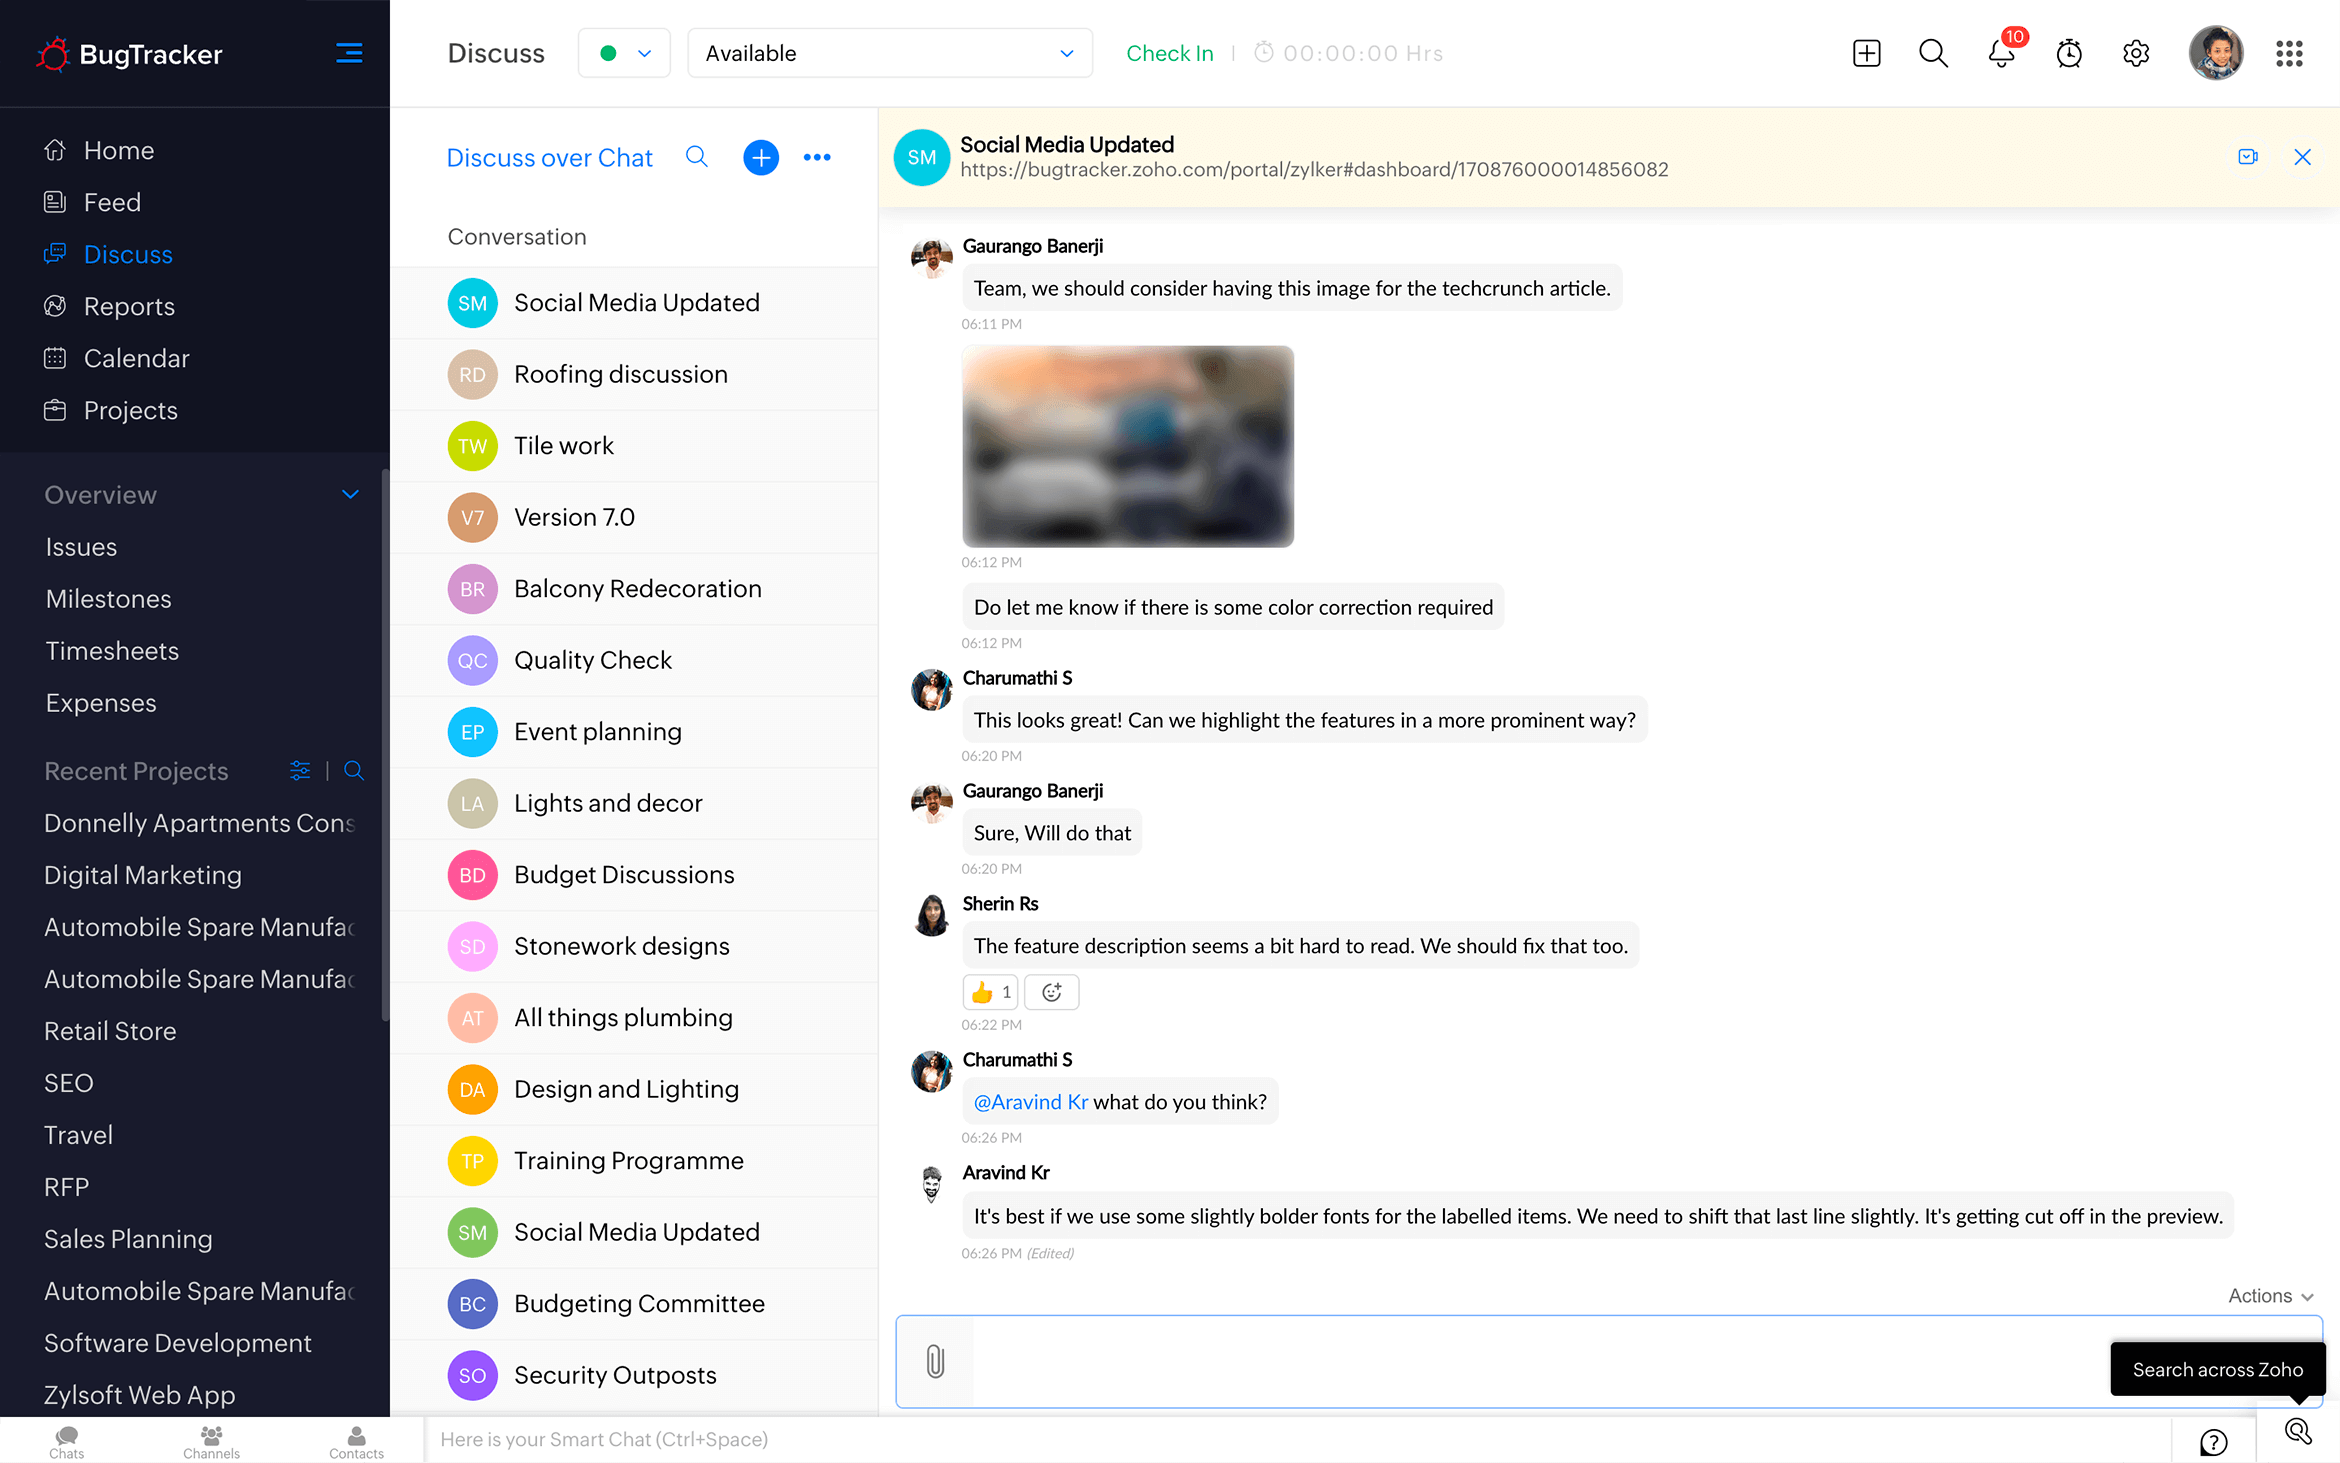
Task: Click the Recent Projects filter icon
Action: (x=299, y=771)
